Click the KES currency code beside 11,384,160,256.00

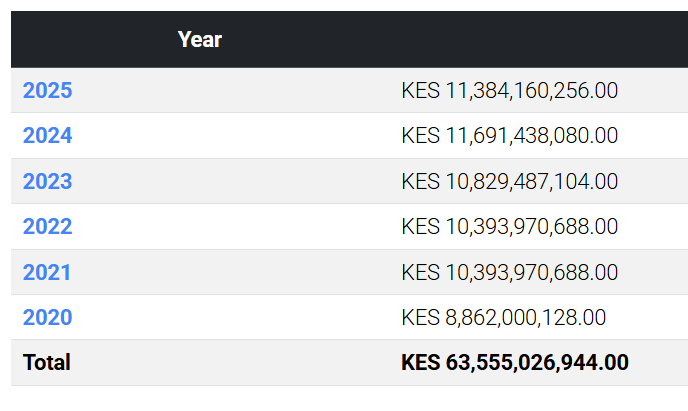coord(420,91)
